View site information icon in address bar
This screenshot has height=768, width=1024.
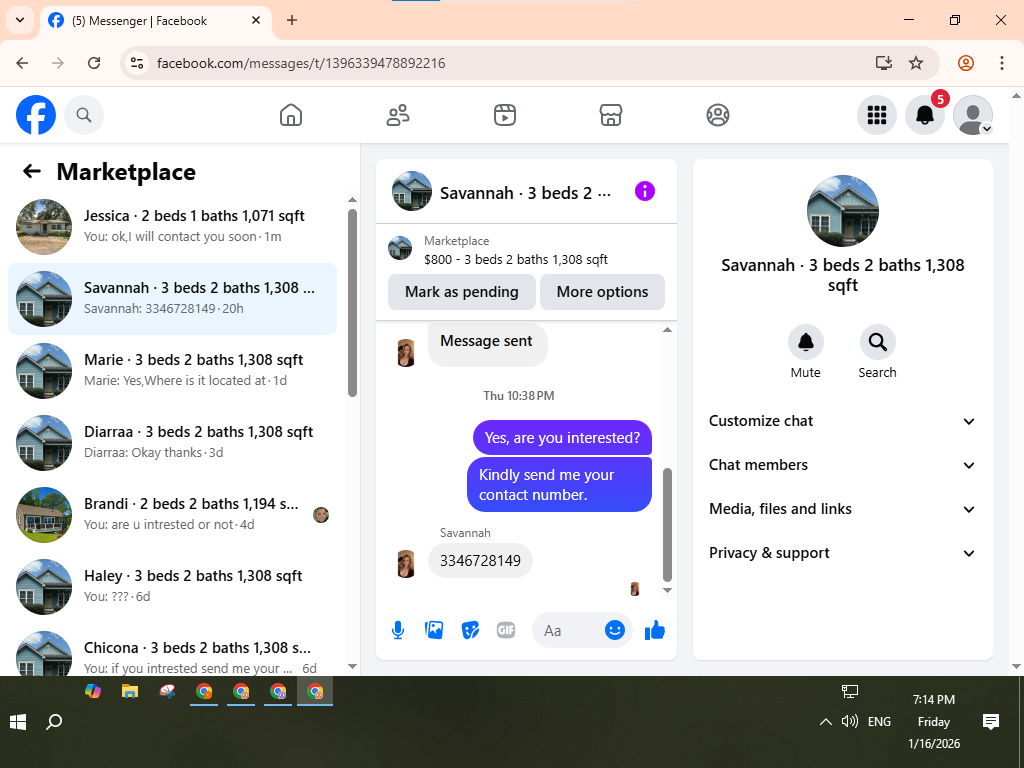click(136, 63)
